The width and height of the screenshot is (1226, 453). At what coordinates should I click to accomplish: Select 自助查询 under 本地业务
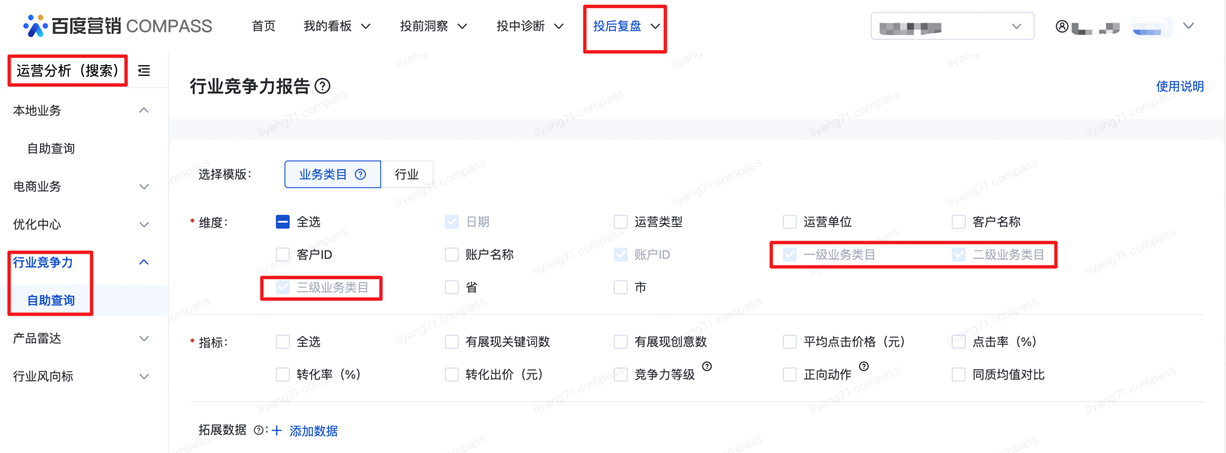tap(51, 149)
